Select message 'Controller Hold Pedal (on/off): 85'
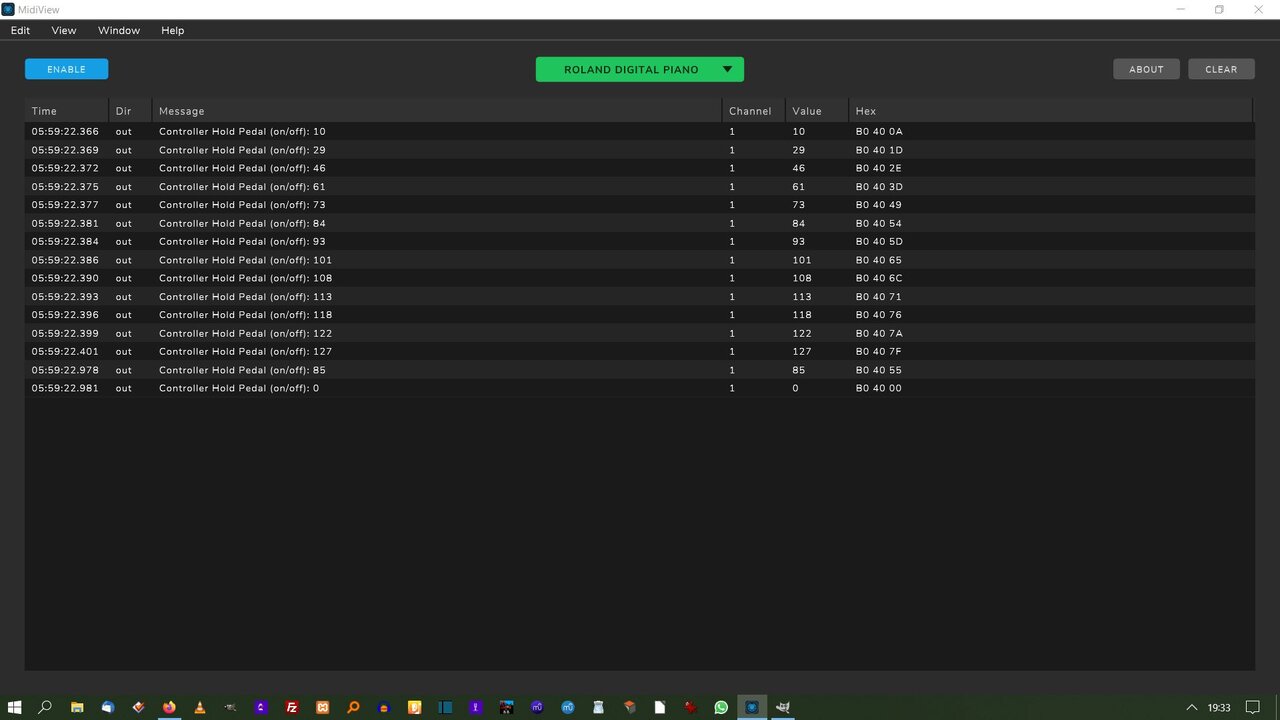The width and height of the screenshot is (1280, 720). coord(242,370)
